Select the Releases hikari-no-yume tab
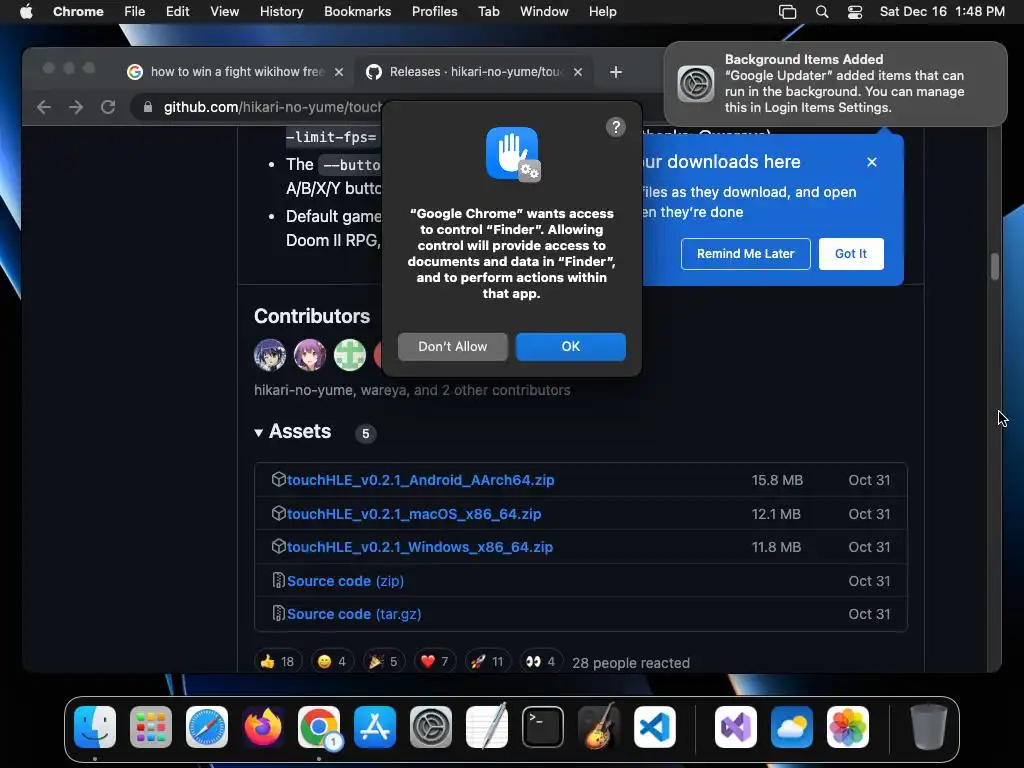The height and width of the screenshot is (768, 1024). (x=473, y=72)
